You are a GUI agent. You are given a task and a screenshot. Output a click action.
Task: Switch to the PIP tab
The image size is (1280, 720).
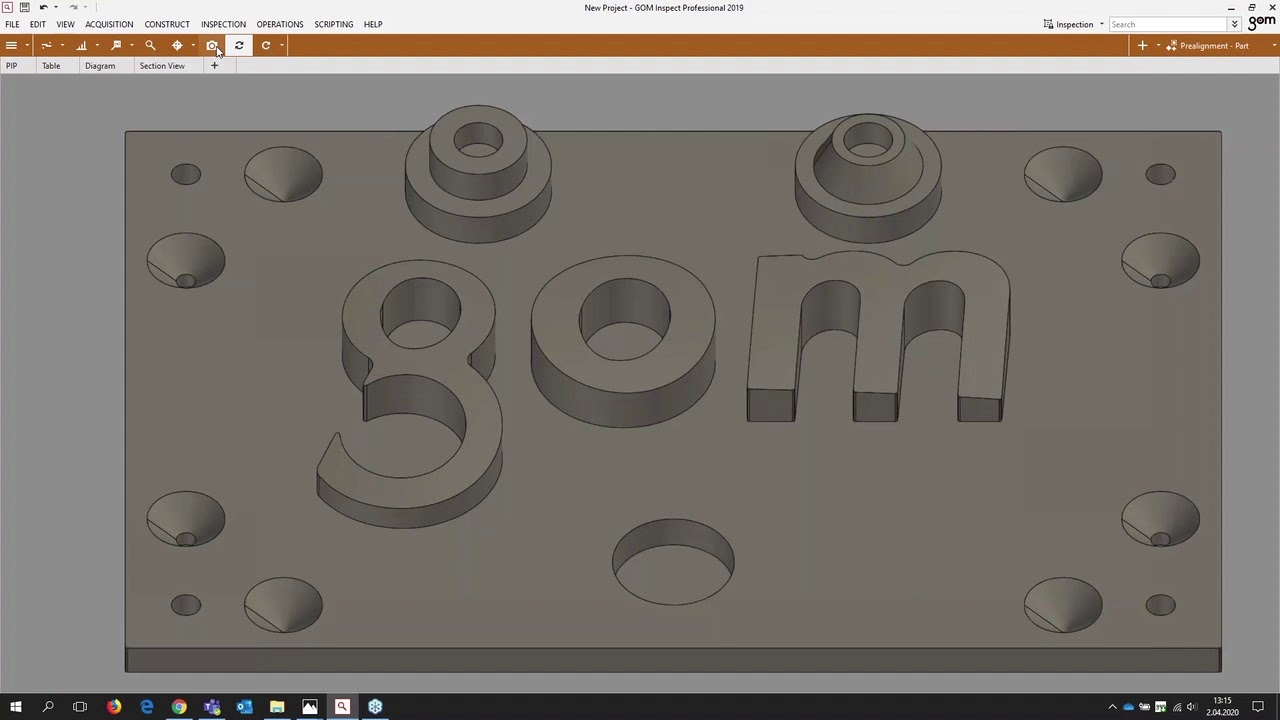12,66
